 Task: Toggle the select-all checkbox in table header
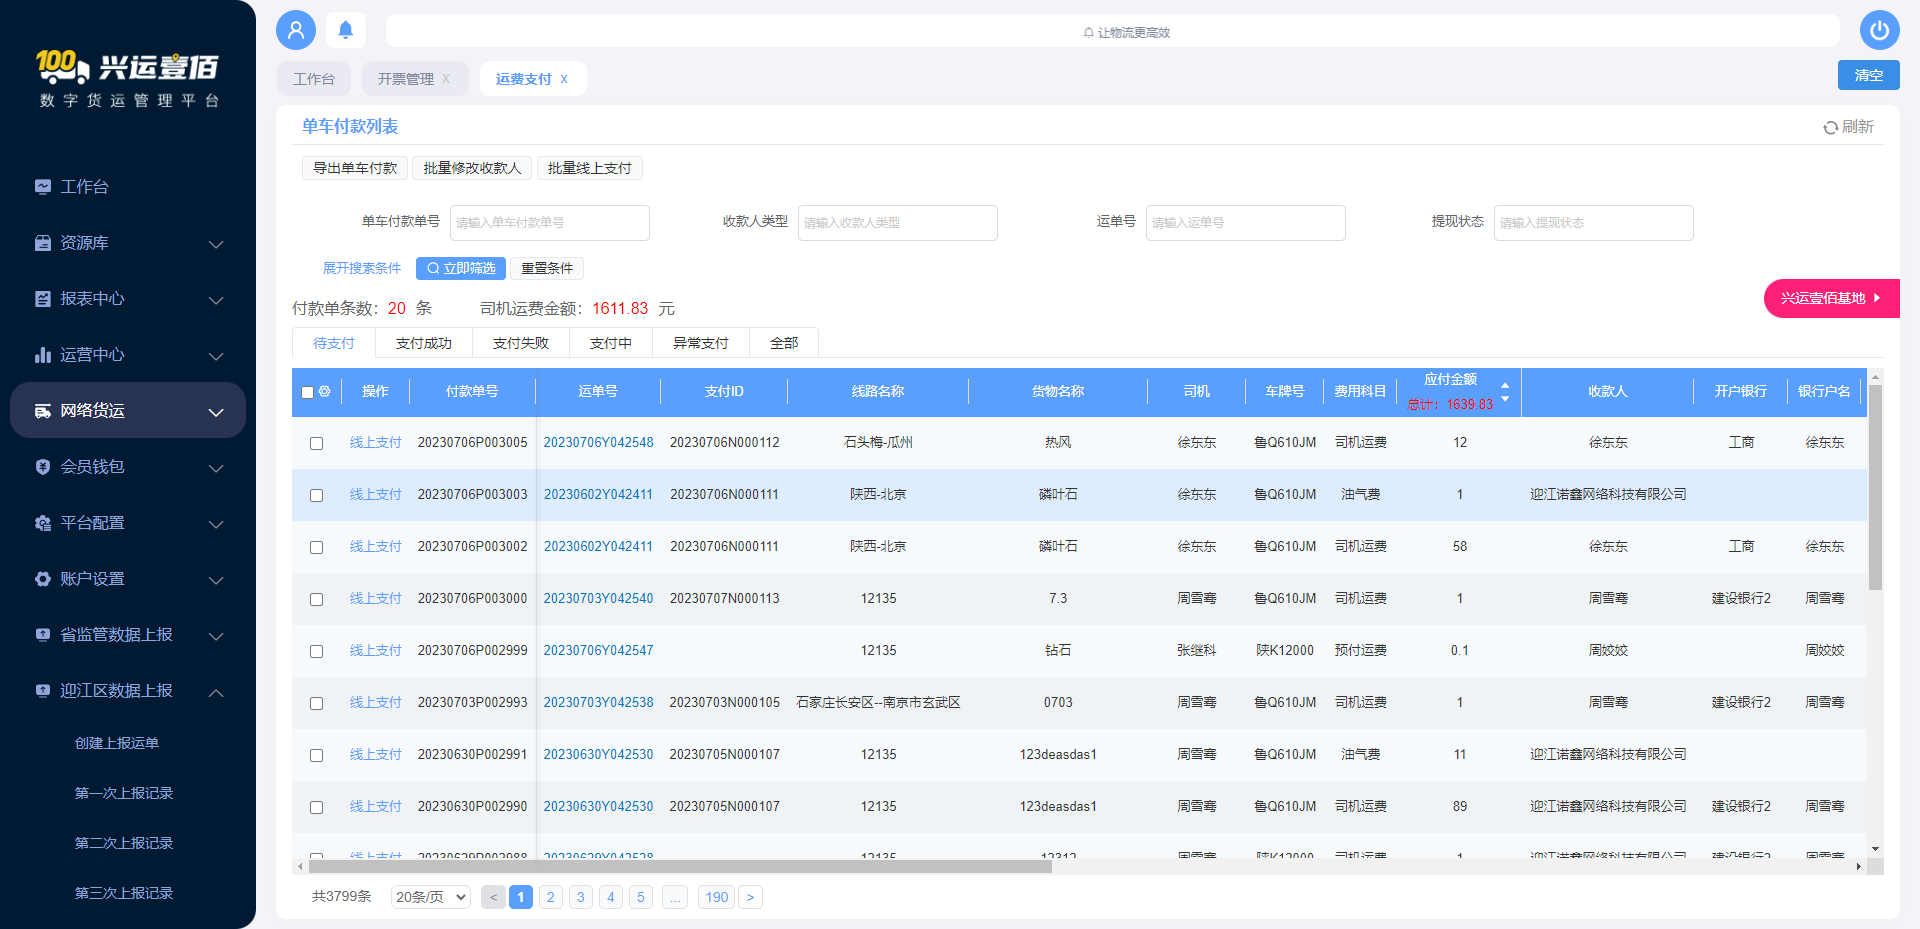308,392
